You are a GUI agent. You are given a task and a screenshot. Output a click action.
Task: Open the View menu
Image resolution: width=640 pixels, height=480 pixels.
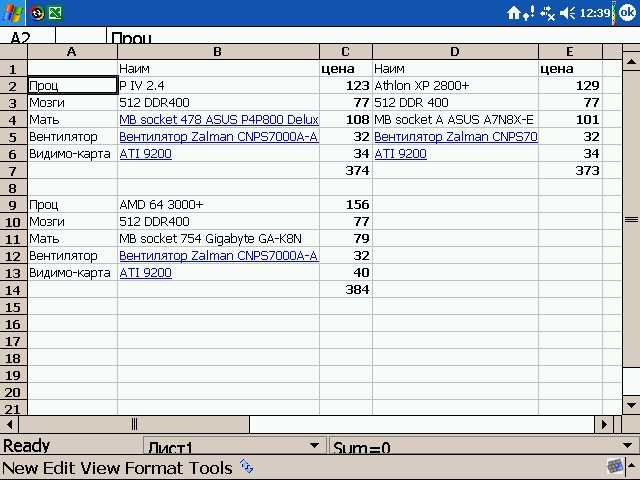100,468
